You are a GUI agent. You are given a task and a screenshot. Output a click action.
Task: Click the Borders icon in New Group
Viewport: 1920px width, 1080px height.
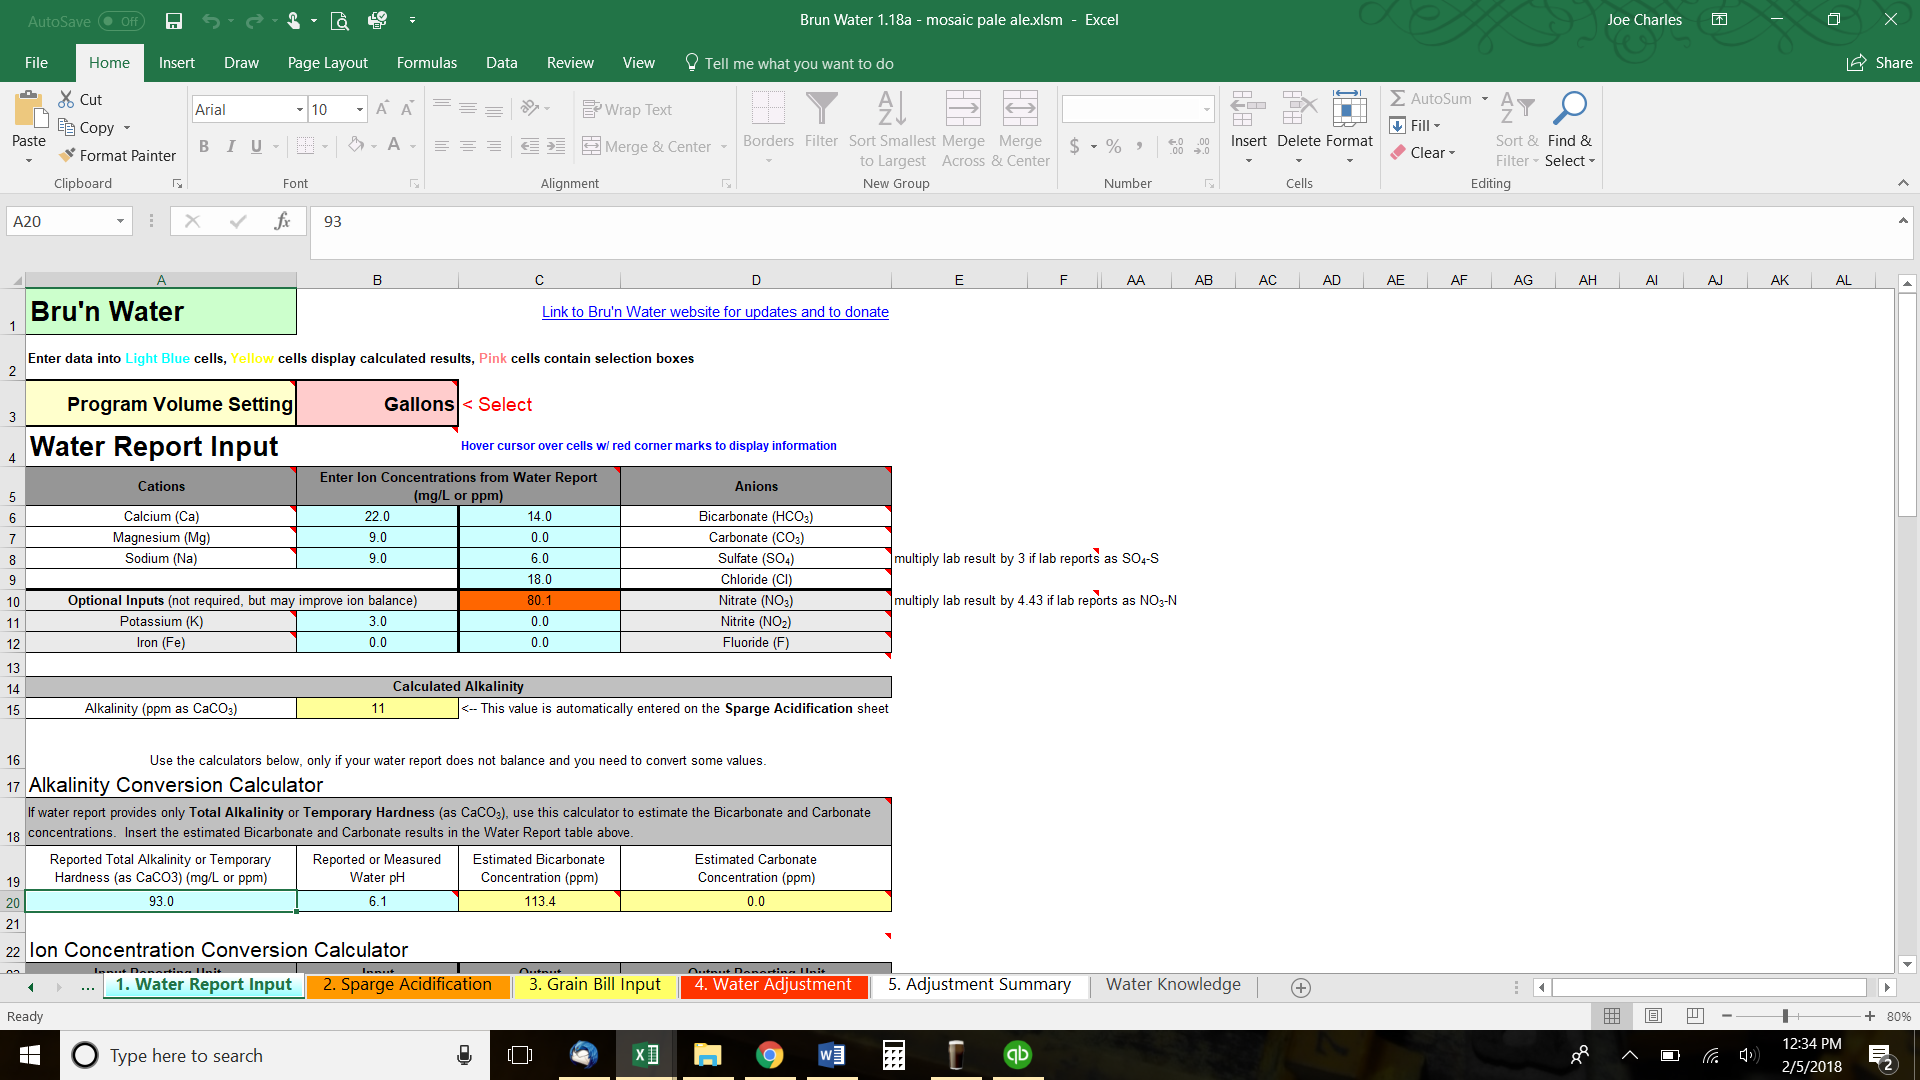click(768, 109)
